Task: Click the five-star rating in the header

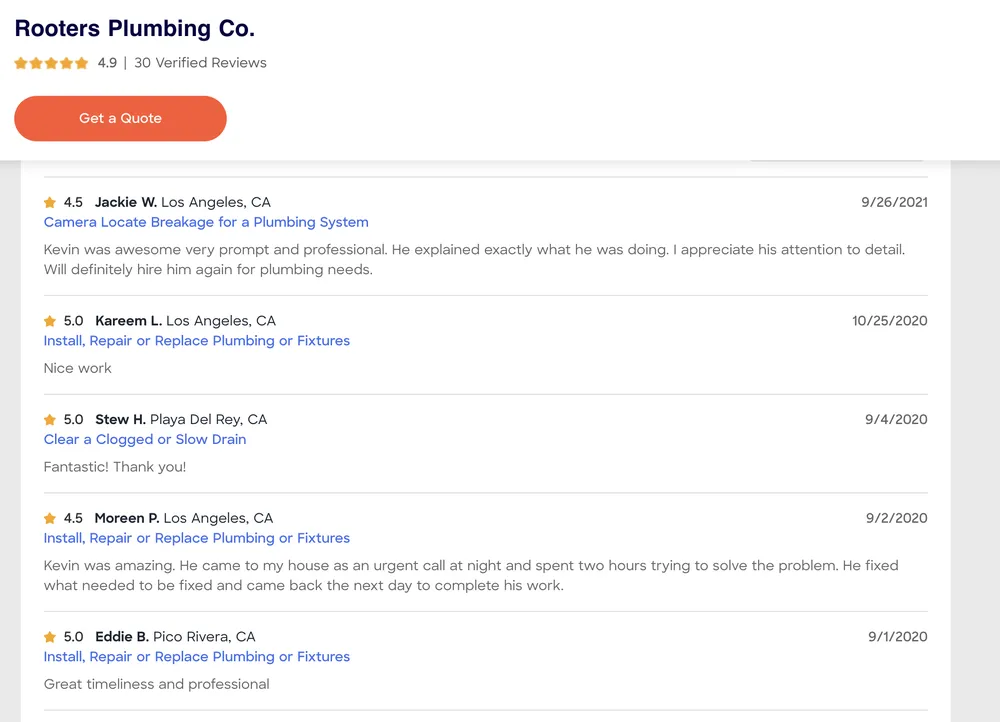Action: 51,63
